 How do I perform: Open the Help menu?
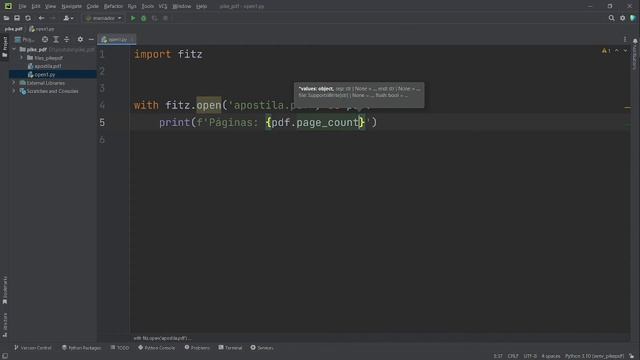(x=202, y=6)
